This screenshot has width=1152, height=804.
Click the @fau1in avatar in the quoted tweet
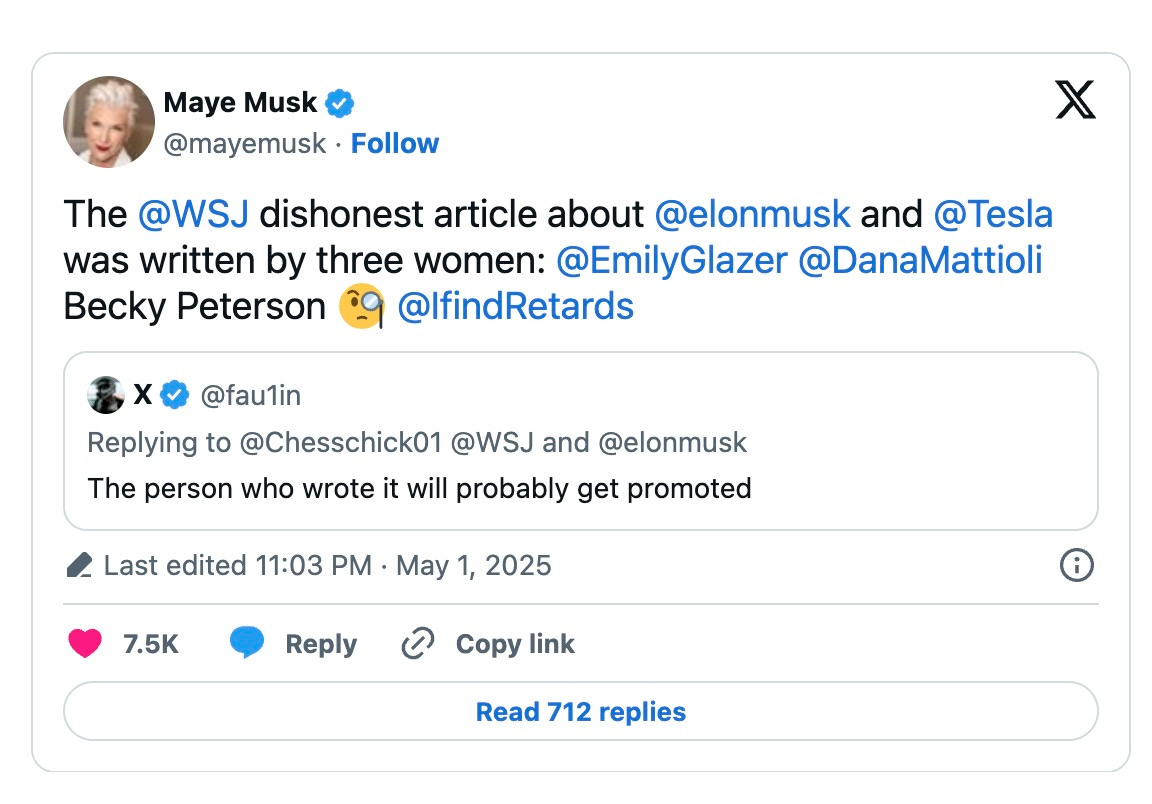(x=105, y=394)
